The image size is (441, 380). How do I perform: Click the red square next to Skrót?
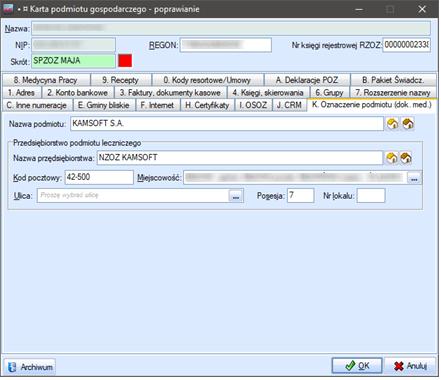(125, 61)
